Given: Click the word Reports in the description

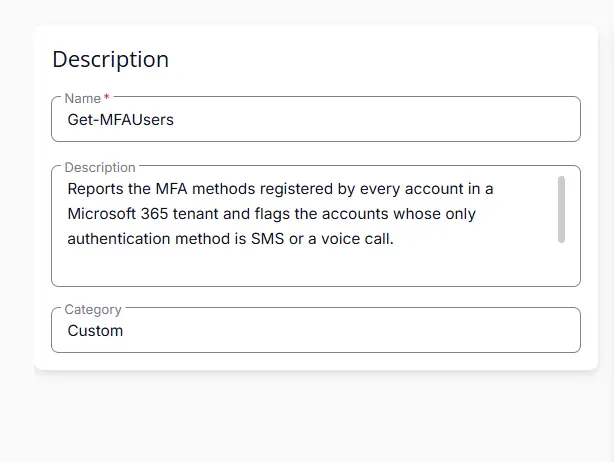Looking at the screenshot, I should tap(96, 189).
